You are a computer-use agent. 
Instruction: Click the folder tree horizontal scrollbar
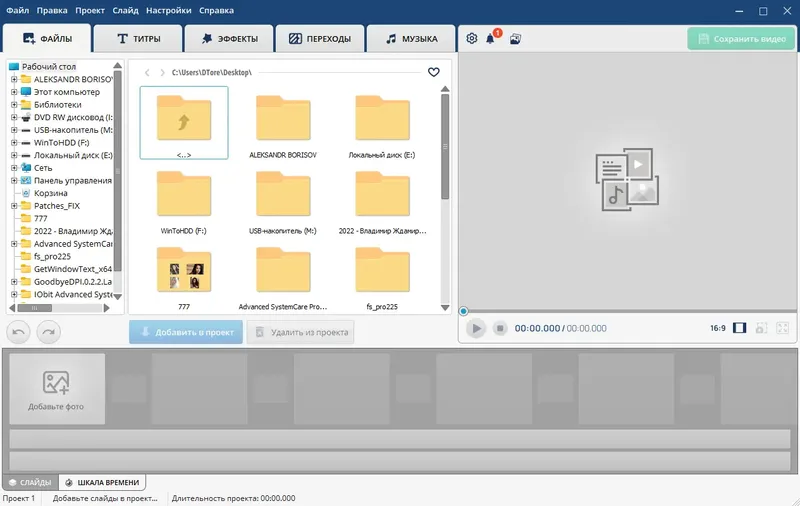(x=35, y=308)
